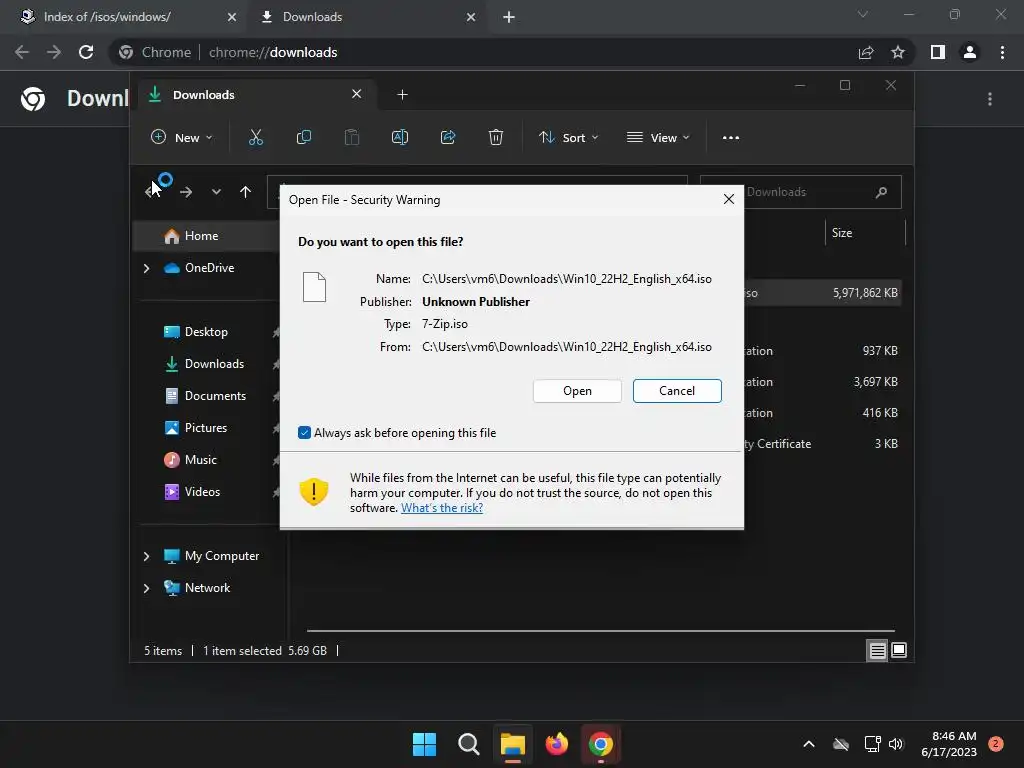1024x768 pixels.
Task: Click the search magnifier in Explorer search box
Action: pos(881,192)
